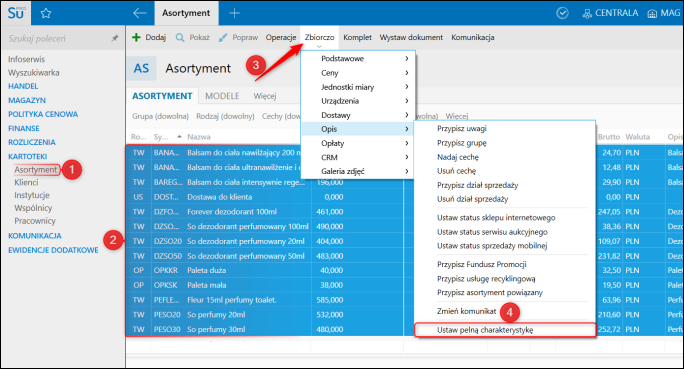
Task: Pin the command search panel
Action: pyautogui.click(x=115, y=38)
